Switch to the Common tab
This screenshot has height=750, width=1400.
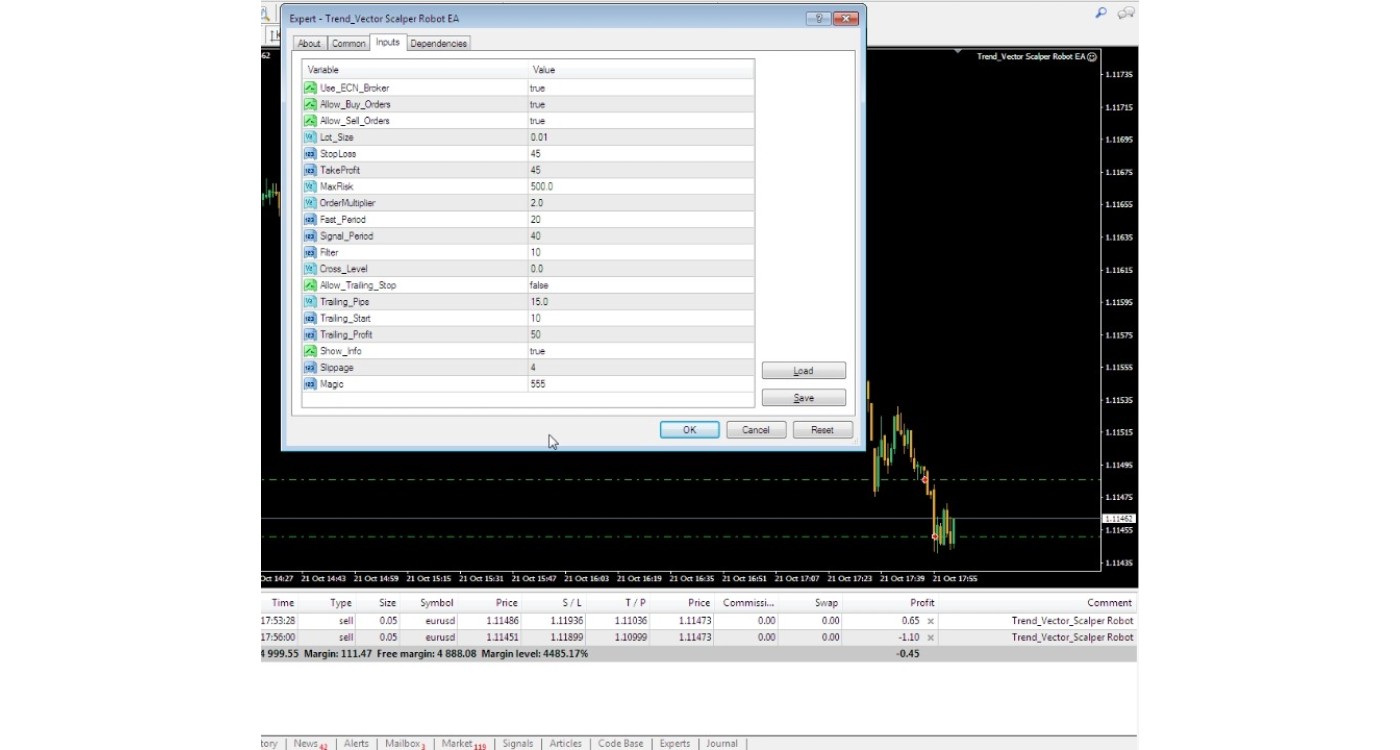coord(349,43)
